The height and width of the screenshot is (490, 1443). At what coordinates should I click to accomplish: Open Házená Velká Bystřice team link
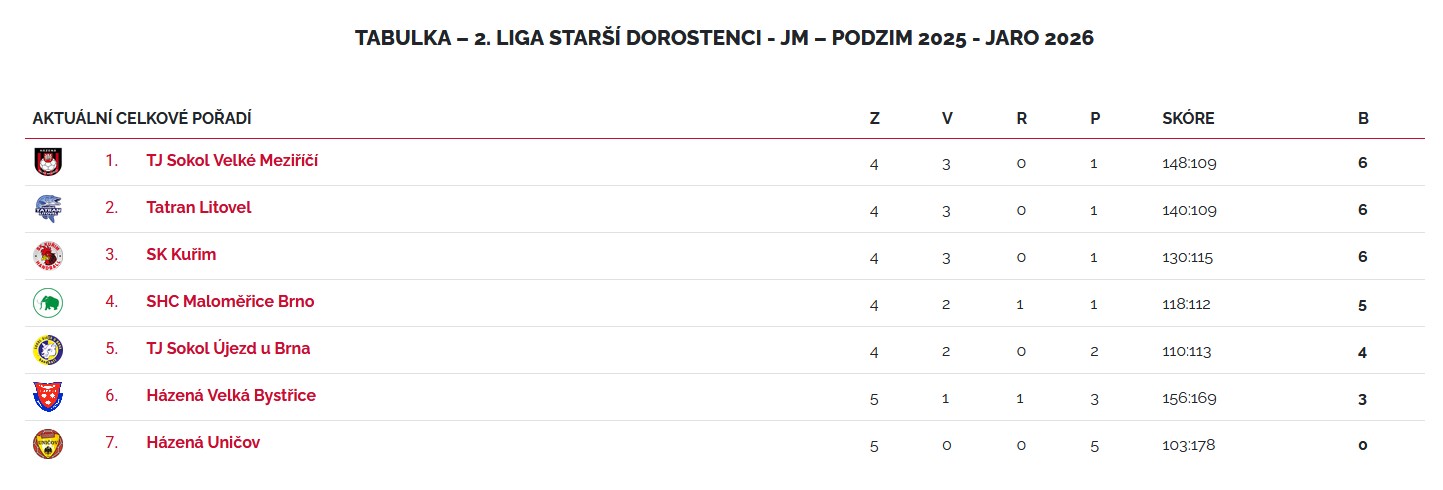[x=231, y=395]
